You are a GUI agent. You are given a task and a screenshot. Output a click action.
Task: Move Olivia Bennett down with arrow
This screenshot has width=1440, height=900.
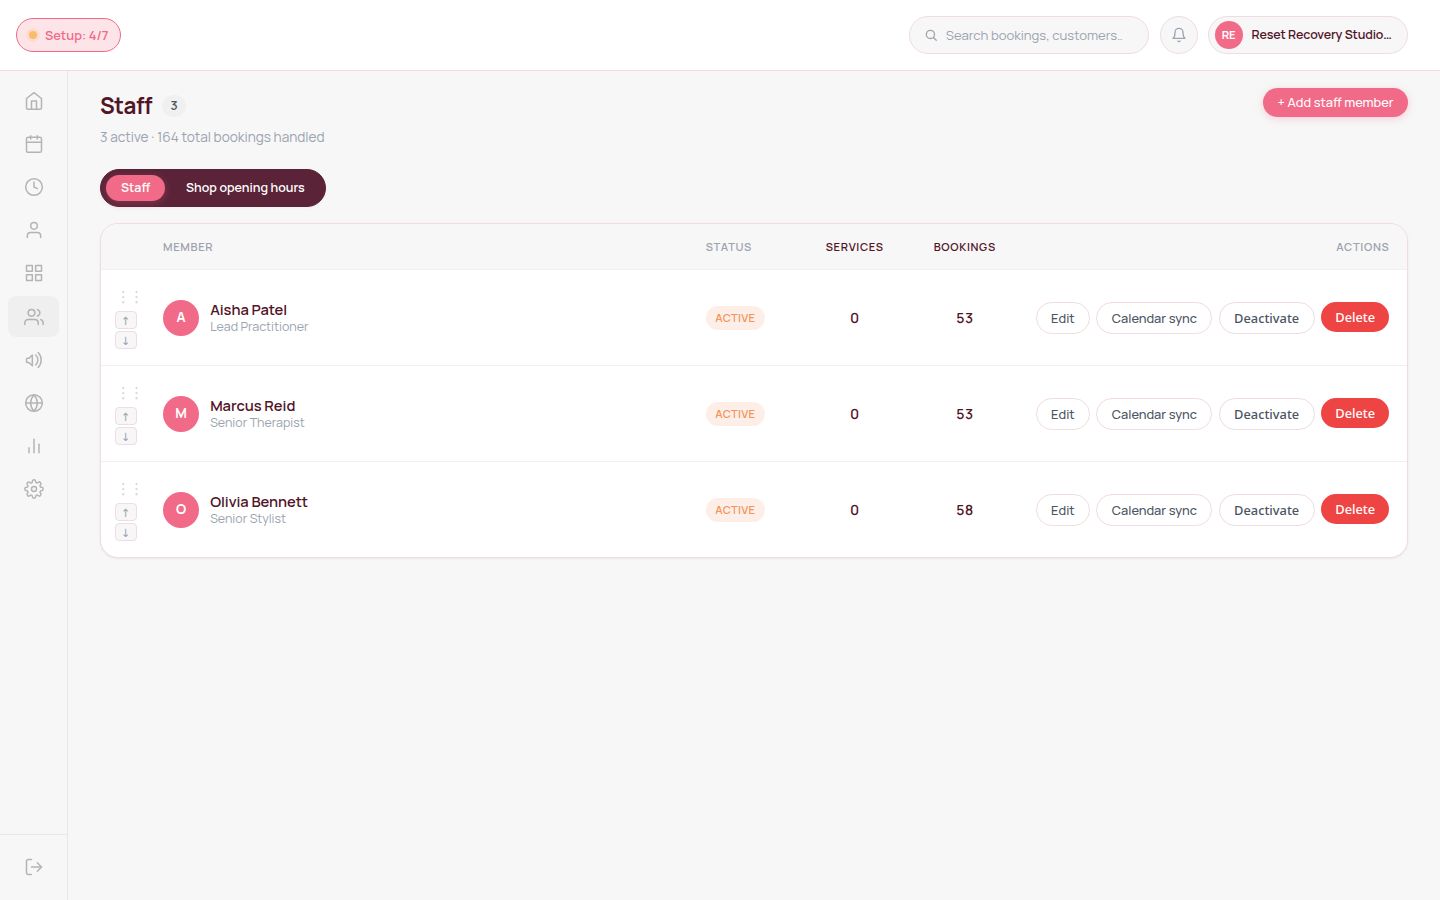pyautogui.click(x=126, y=532)
